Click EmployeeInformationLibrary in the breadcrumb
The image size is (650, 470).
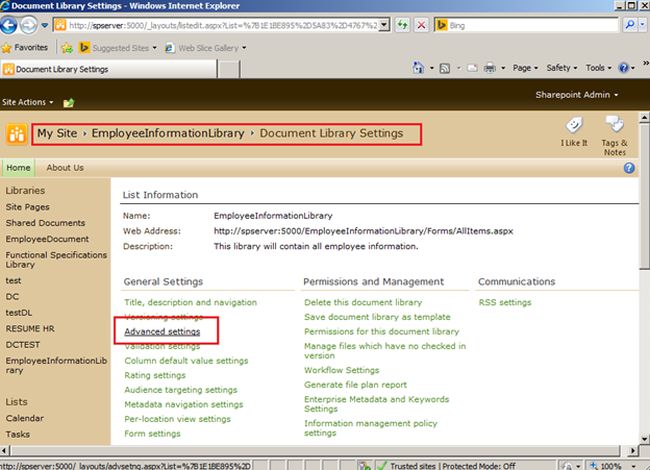pyautogui.click(x=168, y=133)
